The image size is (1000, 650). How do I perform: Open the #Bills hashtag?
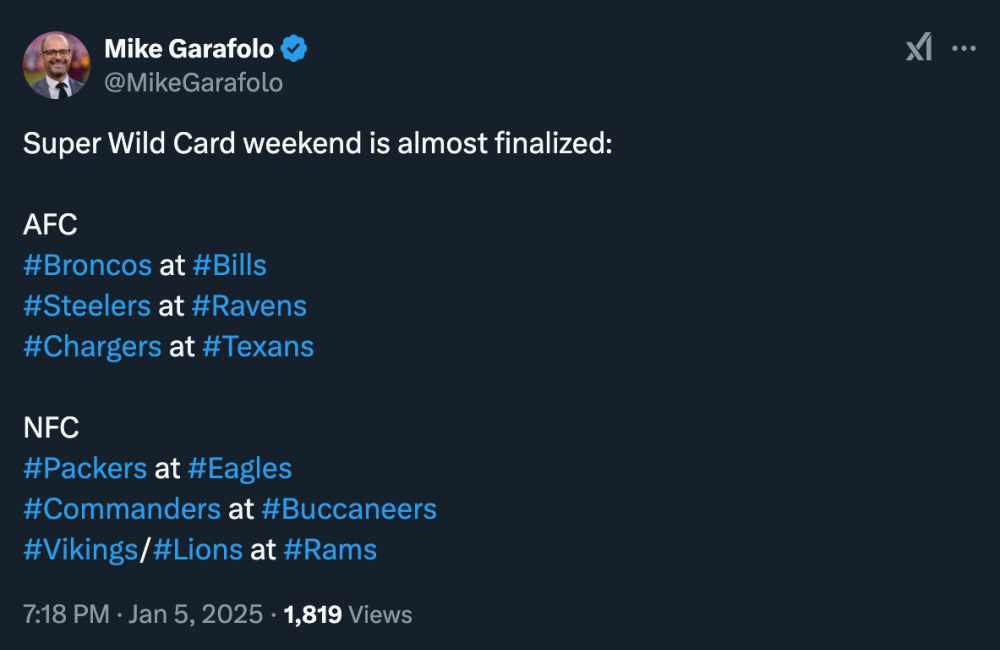click(229, 265)
